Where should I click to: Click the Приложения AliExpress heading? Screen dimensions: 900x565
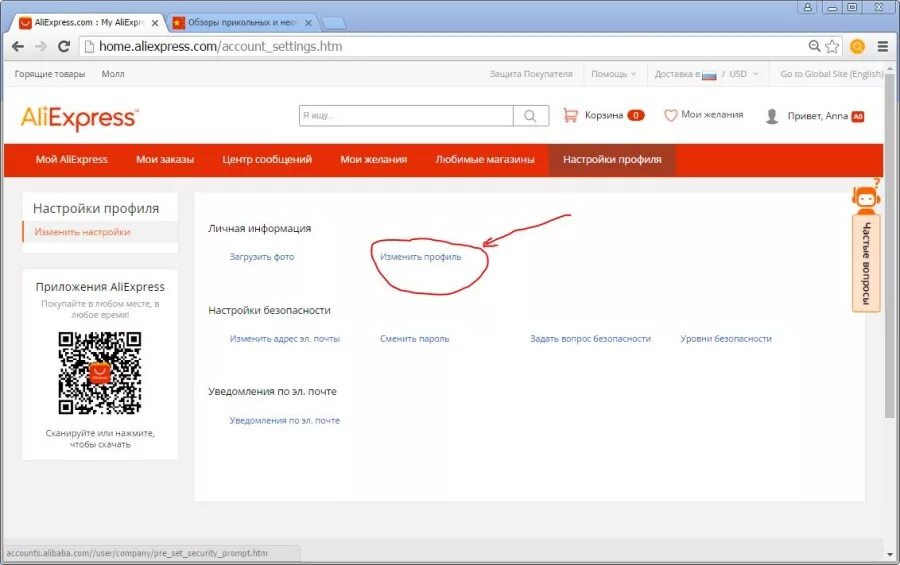(100, 287)
